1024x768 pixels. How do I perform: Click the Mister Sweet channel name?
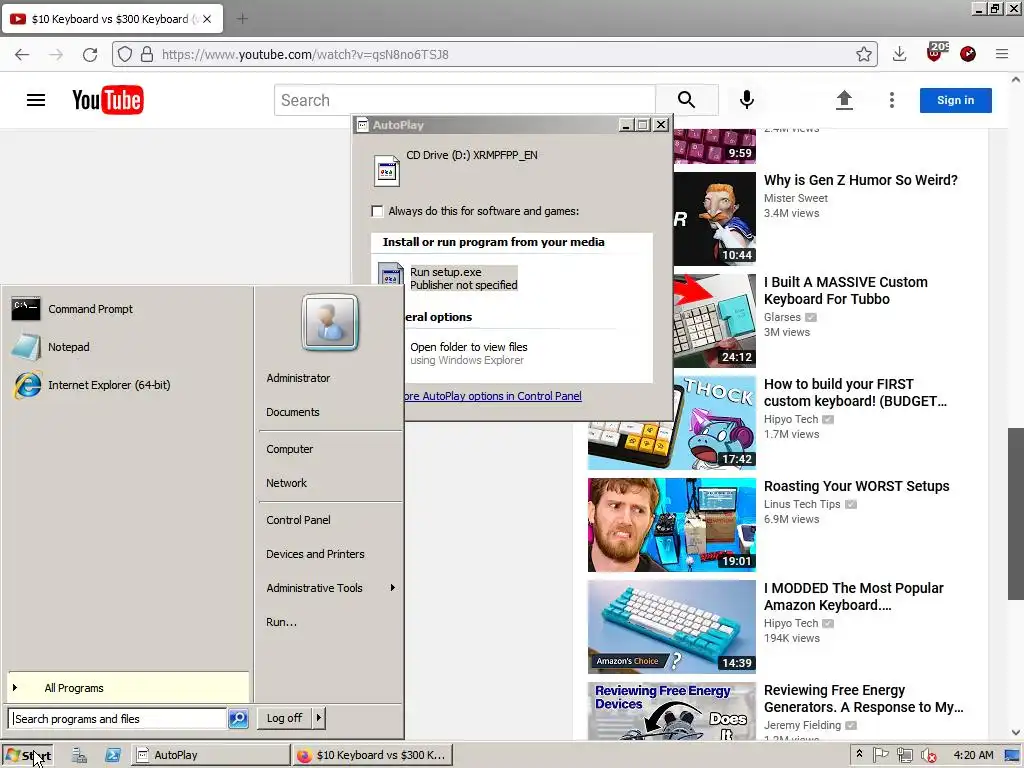(x=795, y=198)
